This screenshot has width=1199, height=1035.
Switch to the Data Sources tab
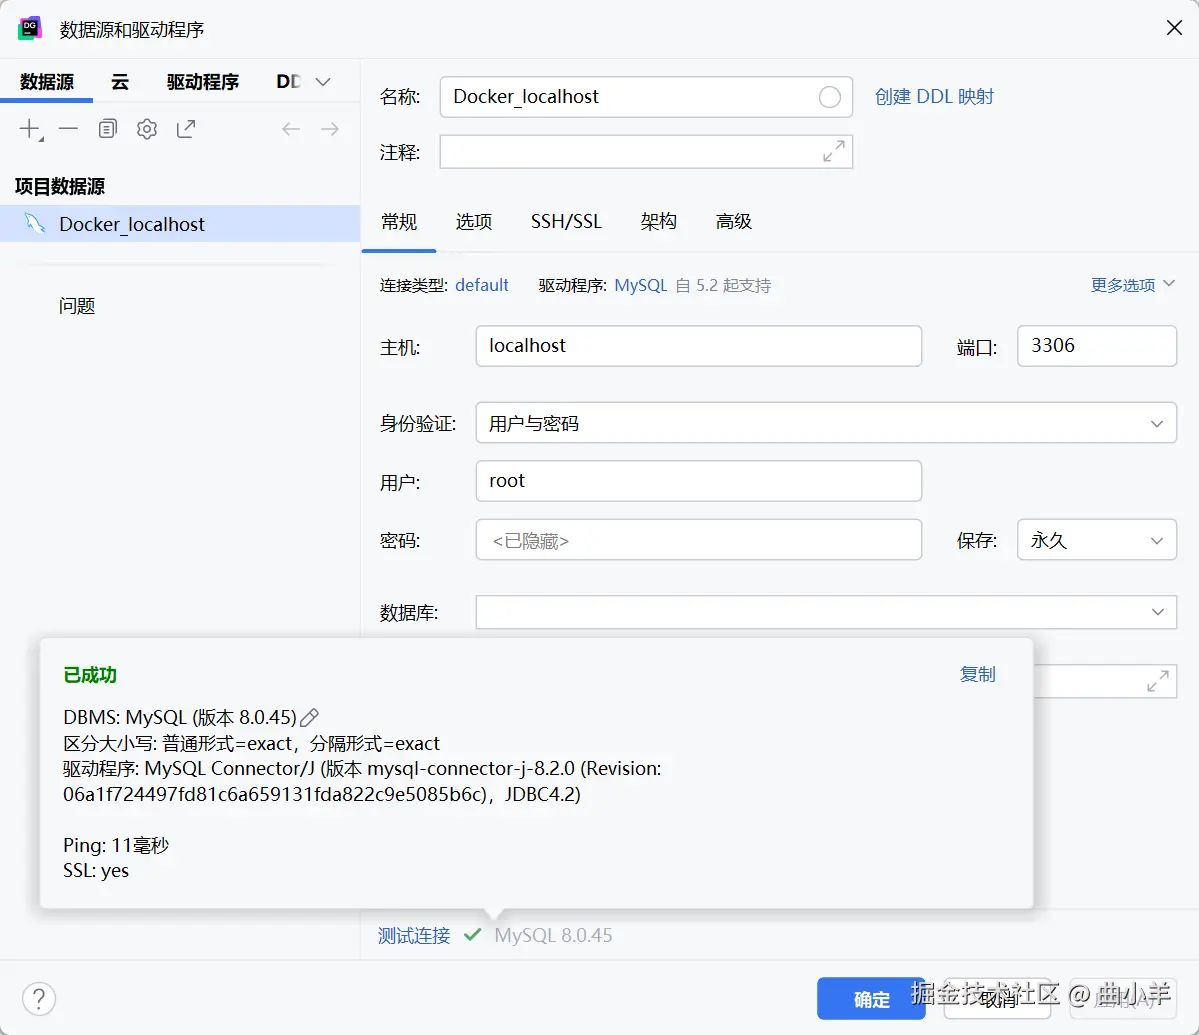coord(47,82)
